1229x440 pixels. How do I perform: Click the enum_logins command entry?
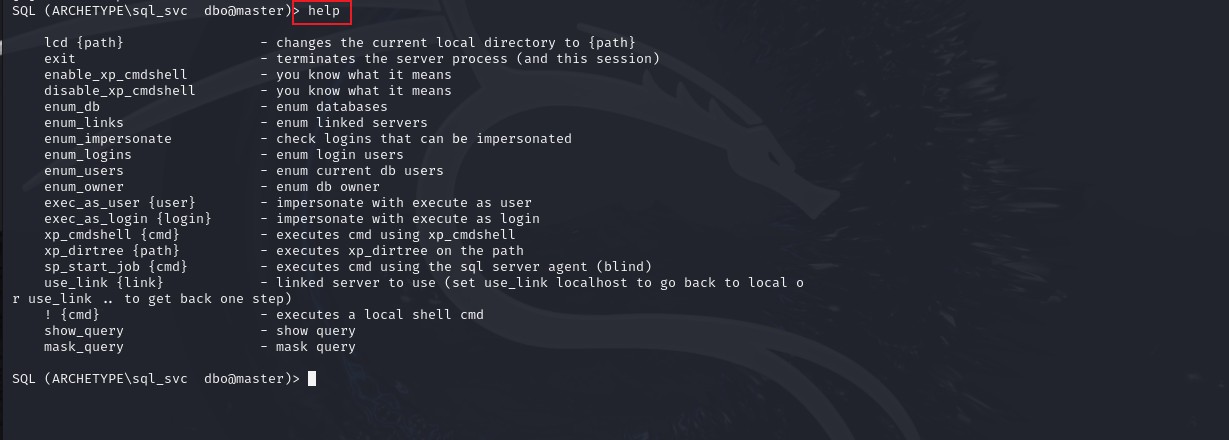(88, 155)
